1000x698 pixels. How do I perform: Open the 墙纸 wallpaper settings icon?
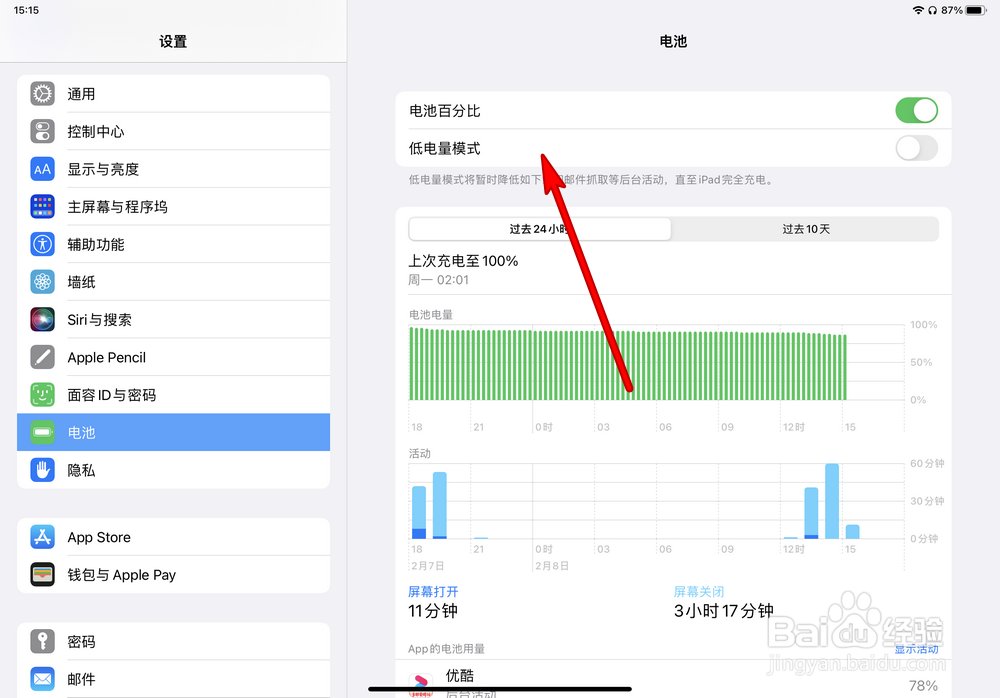click(x=42, y=281)
